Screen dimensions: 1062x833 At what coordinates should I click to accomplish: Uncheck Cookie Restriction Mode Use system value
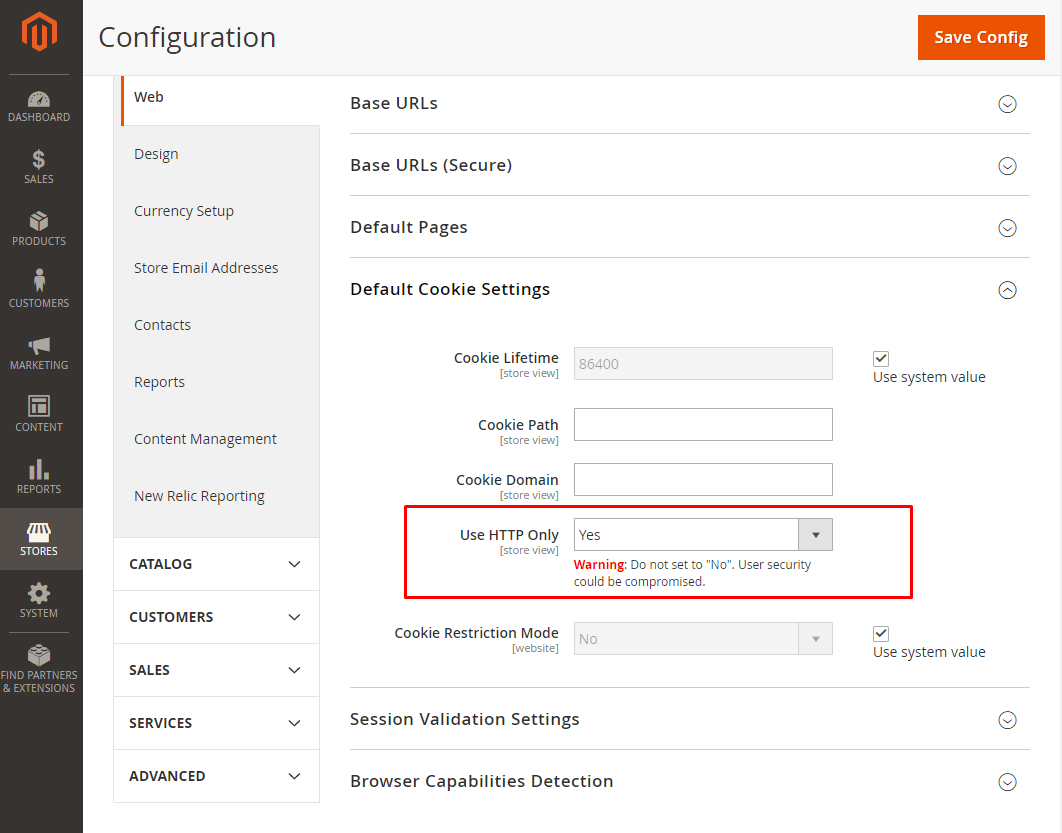tap(881, 633)
